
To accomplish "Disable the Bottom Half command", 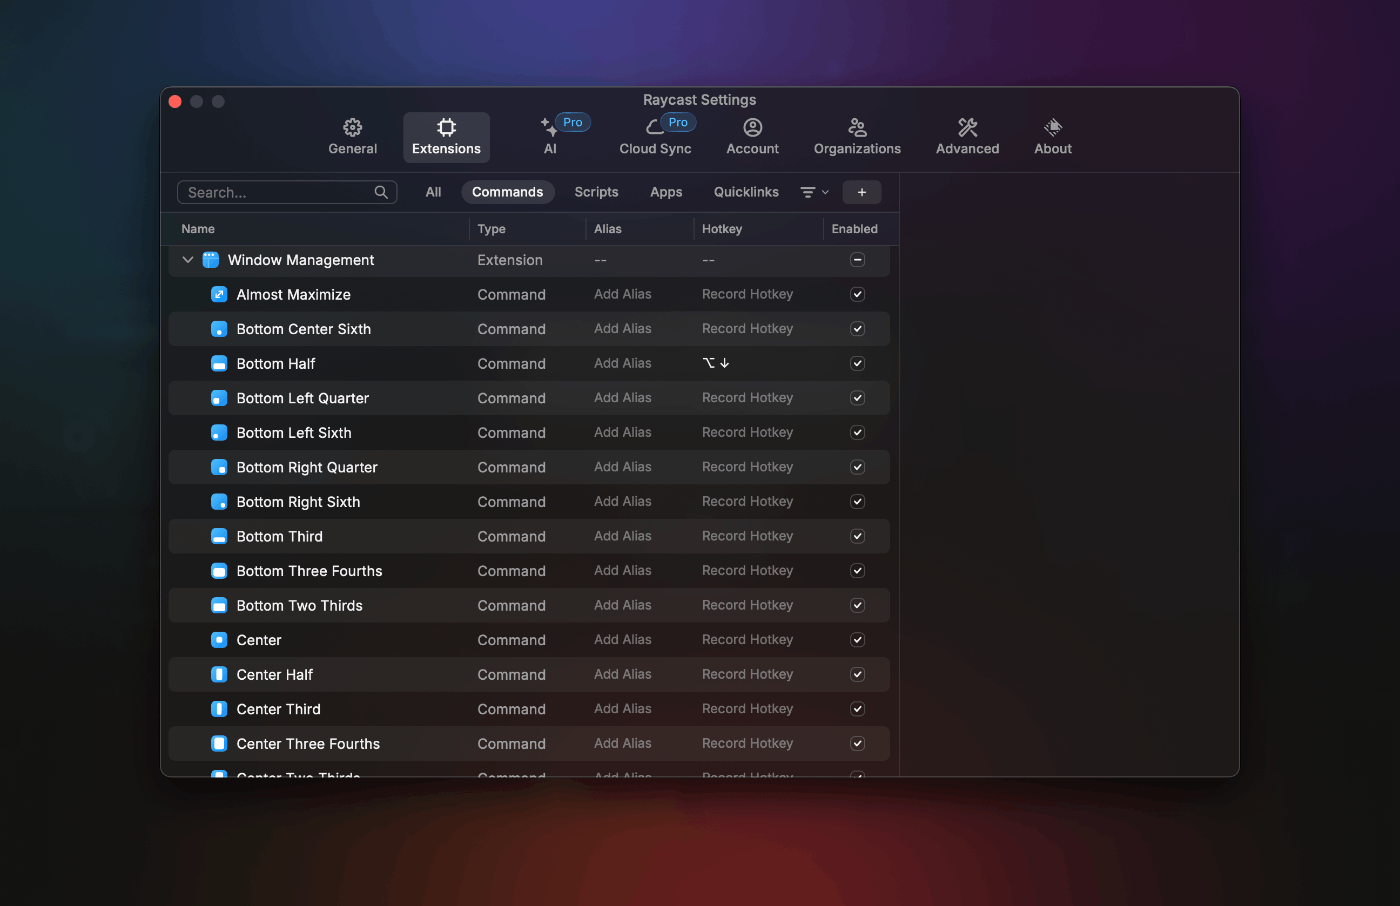I will (x=857, y=364).
